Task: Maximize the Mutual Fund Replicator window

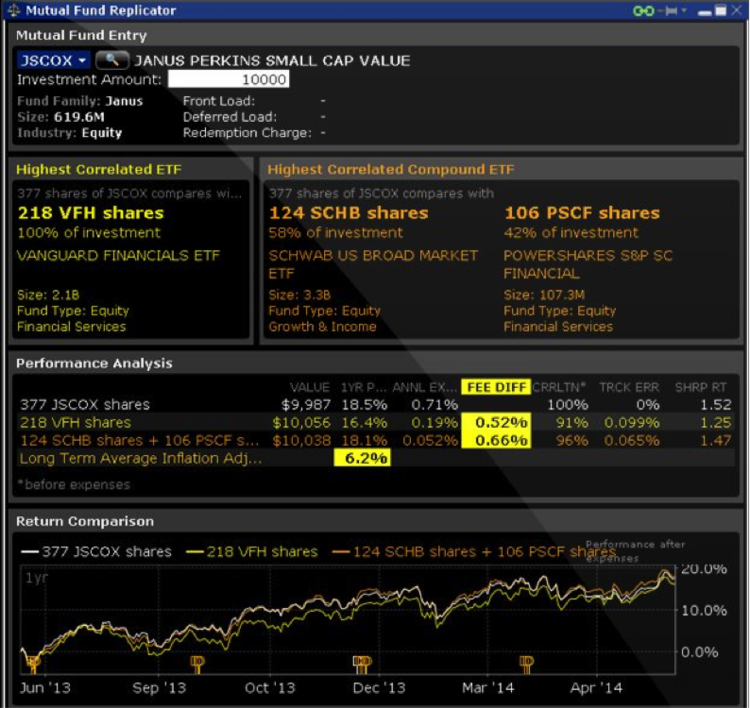Action: click(x=720, y=10)
